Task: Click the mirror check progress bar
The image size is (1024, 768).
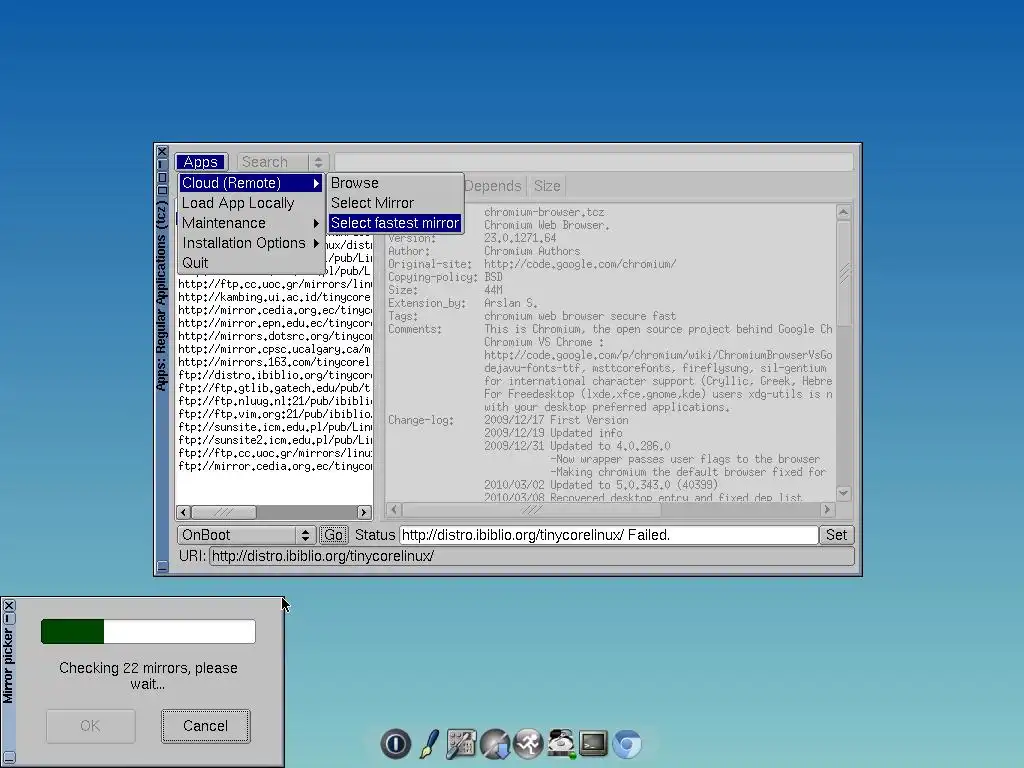Action: click(x=148, y=632)
